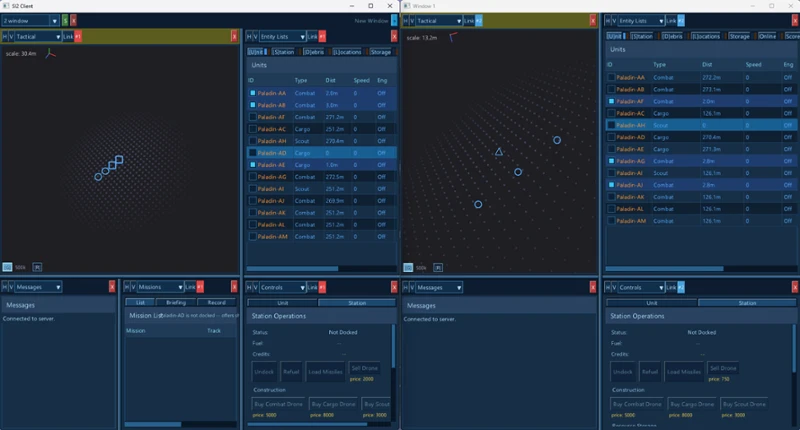Image resolution: width=800 pixels, height=430 pixels.
Task: Close the Missions panel
Action: pyautogui.click(x=234, y=287)
